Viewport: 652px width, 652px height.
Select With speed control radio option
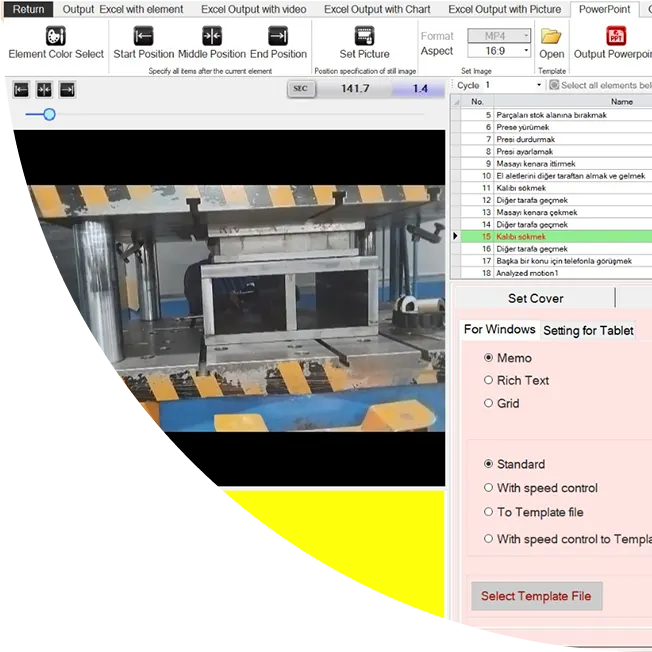pos(489,488)
